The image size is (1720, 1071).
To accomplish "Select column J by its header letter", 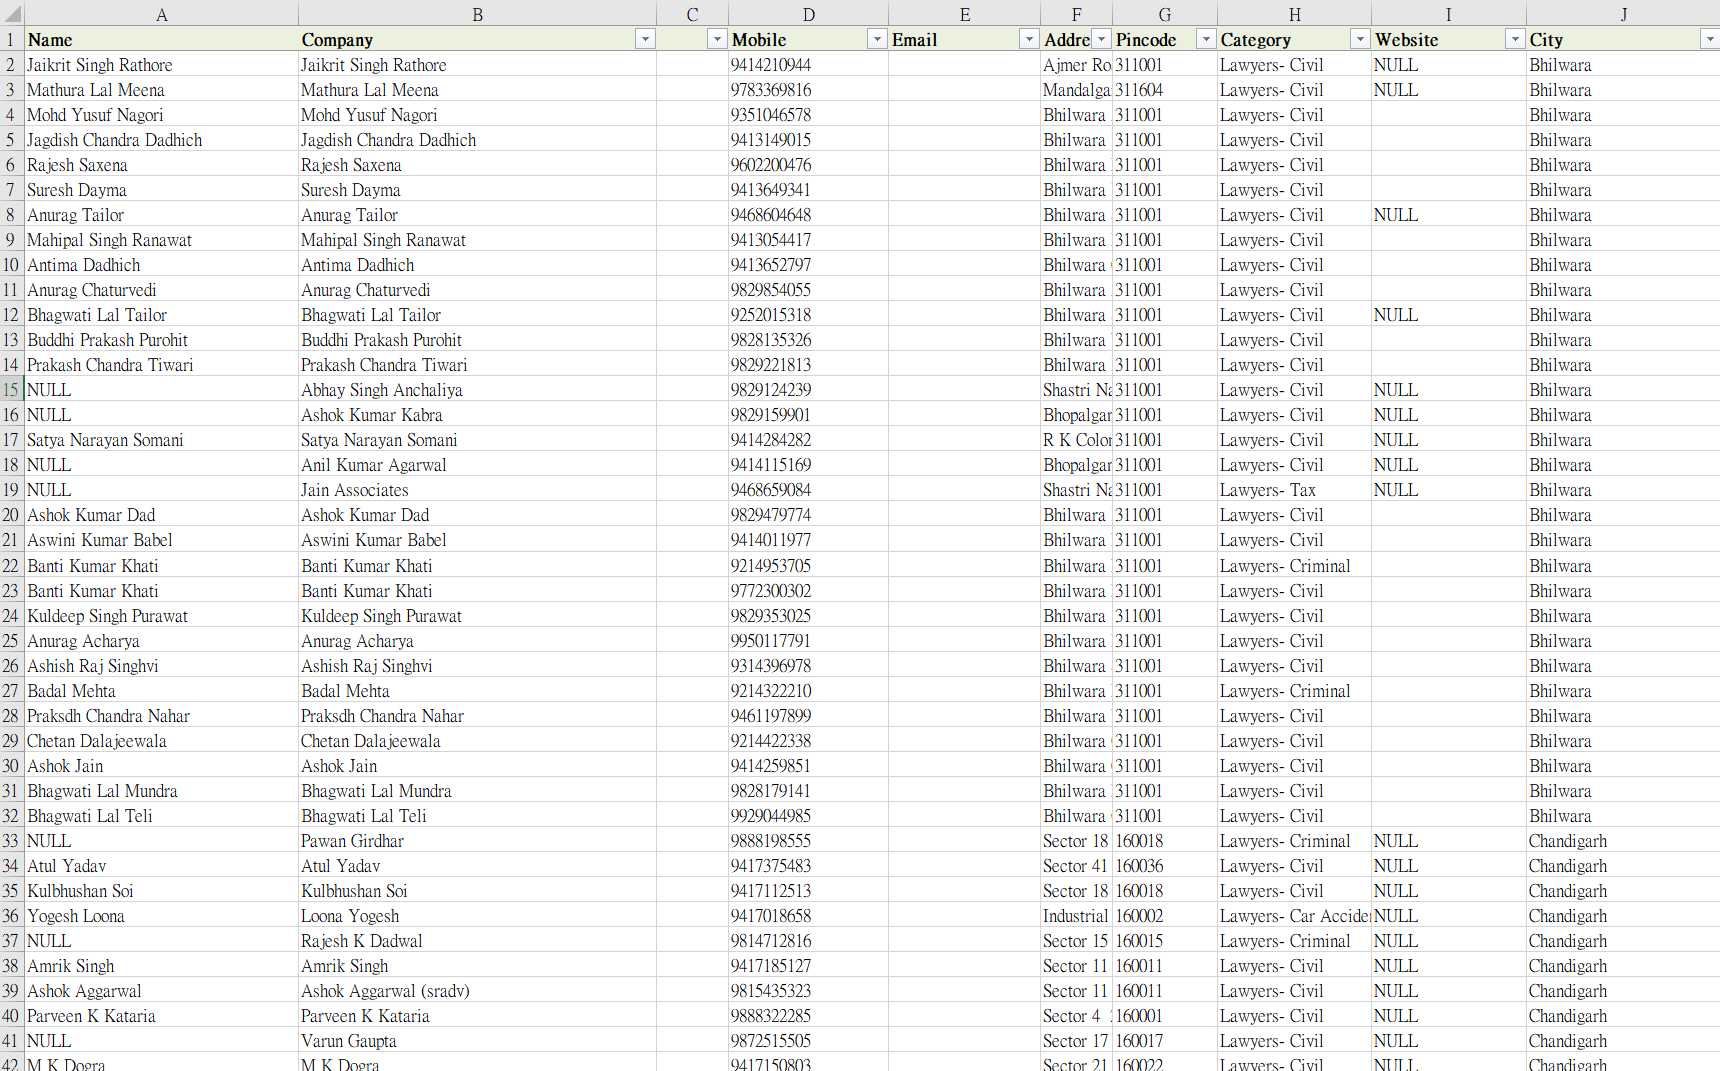I will 1623,14.
